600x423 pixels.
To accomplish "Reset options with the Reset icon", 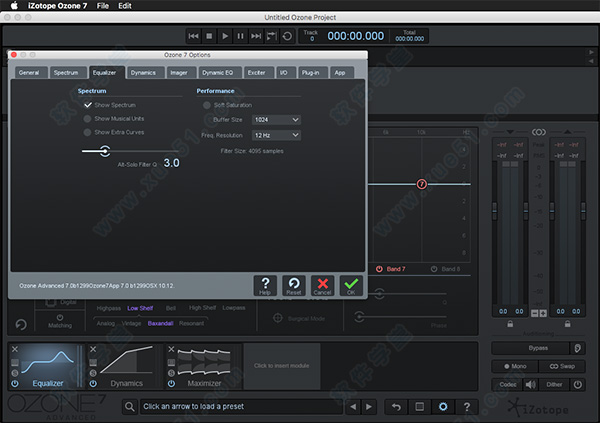I will click(x=293, y=286).
